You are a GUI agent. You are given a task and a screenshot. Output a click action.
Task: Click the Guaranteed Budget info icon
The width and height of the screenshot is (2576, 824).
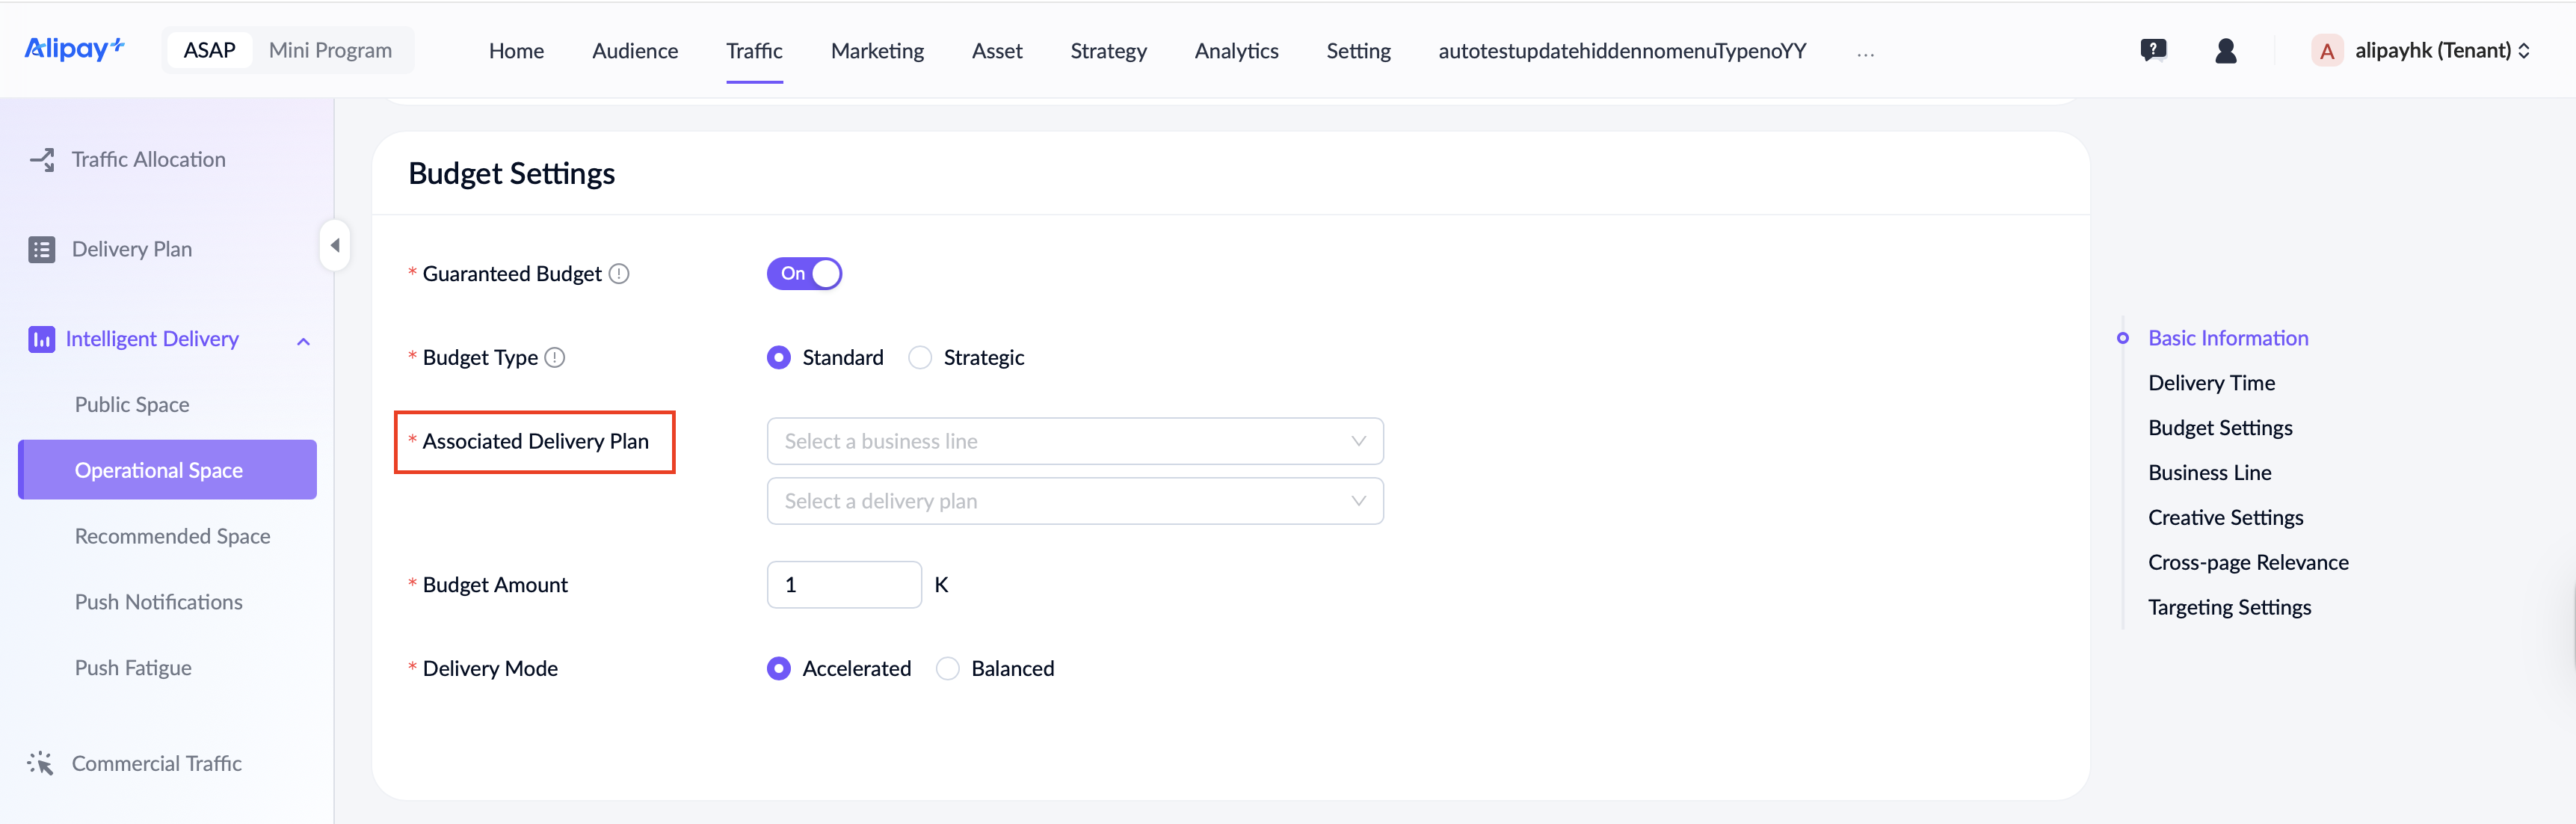click(x=619, y=274)
